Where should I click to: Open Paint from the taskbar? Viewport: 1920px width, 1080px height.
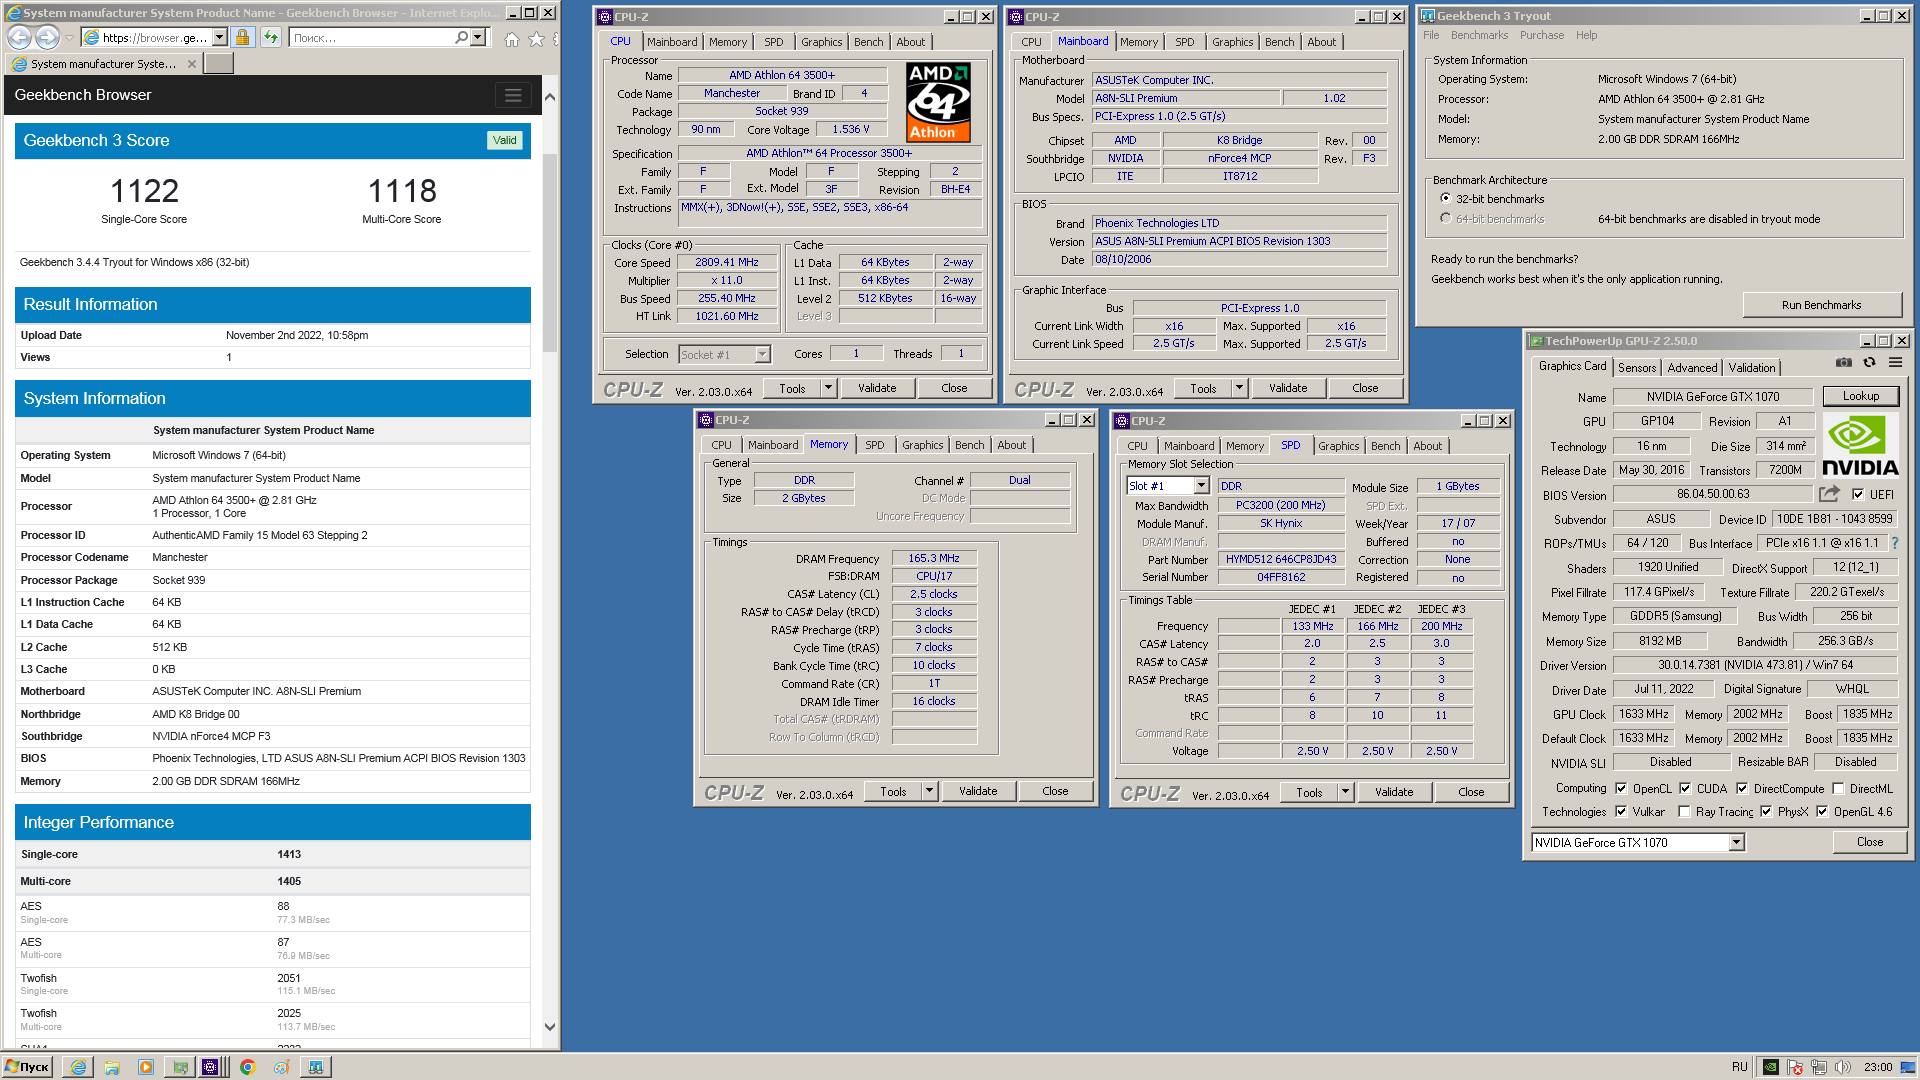point(282,1067)
